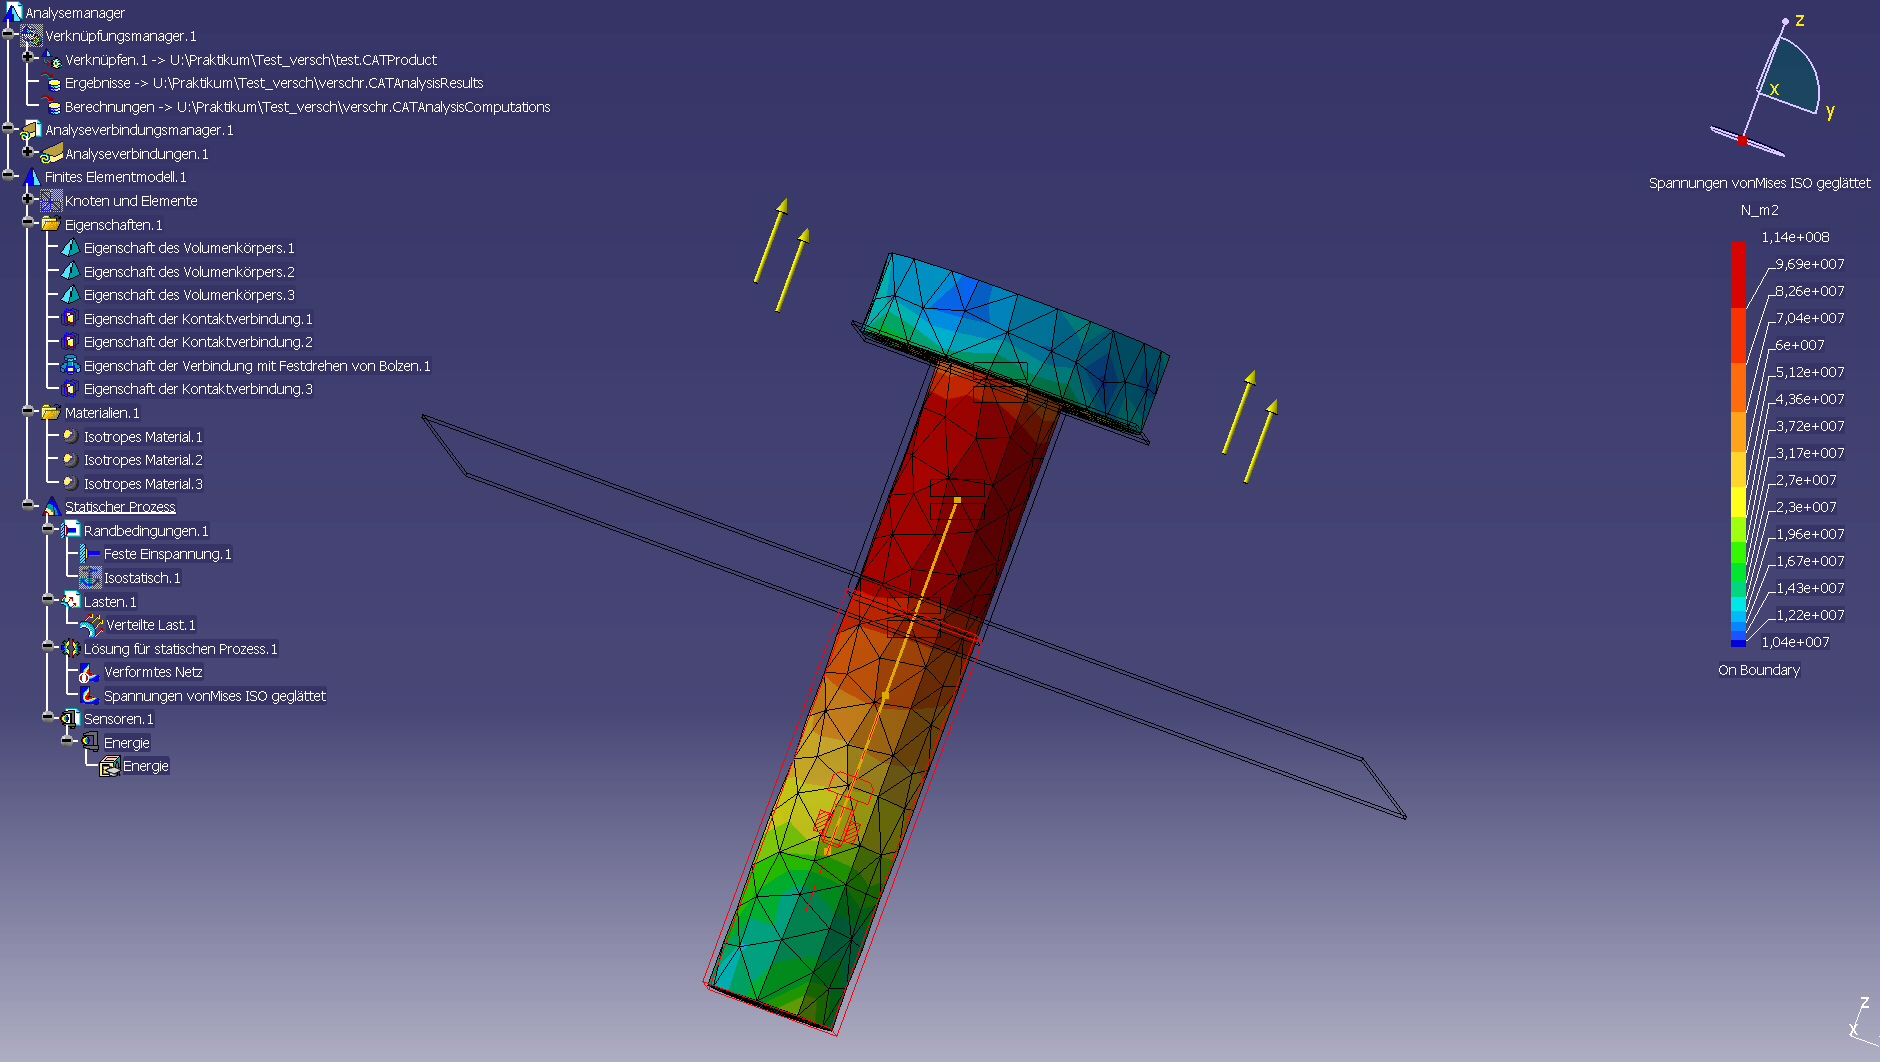Screen dimensions: 1880x1062
Task: Collapse the Finites Elementmodell.1 branch
Action: 9,175
